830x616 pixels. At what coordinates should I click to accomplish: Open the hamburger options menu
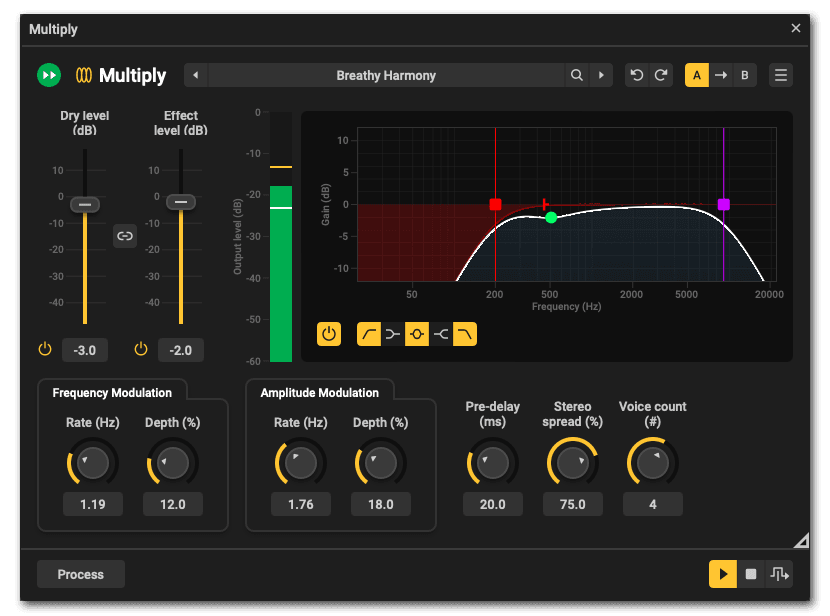pyautogui.click(x=781, y=75)
